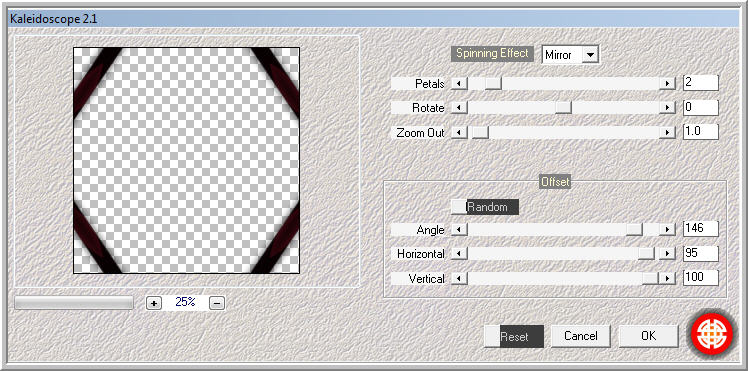Confirm with the OK button
Image resolution: width=748 pixels, height=371 pixels.
pos(648,336)
